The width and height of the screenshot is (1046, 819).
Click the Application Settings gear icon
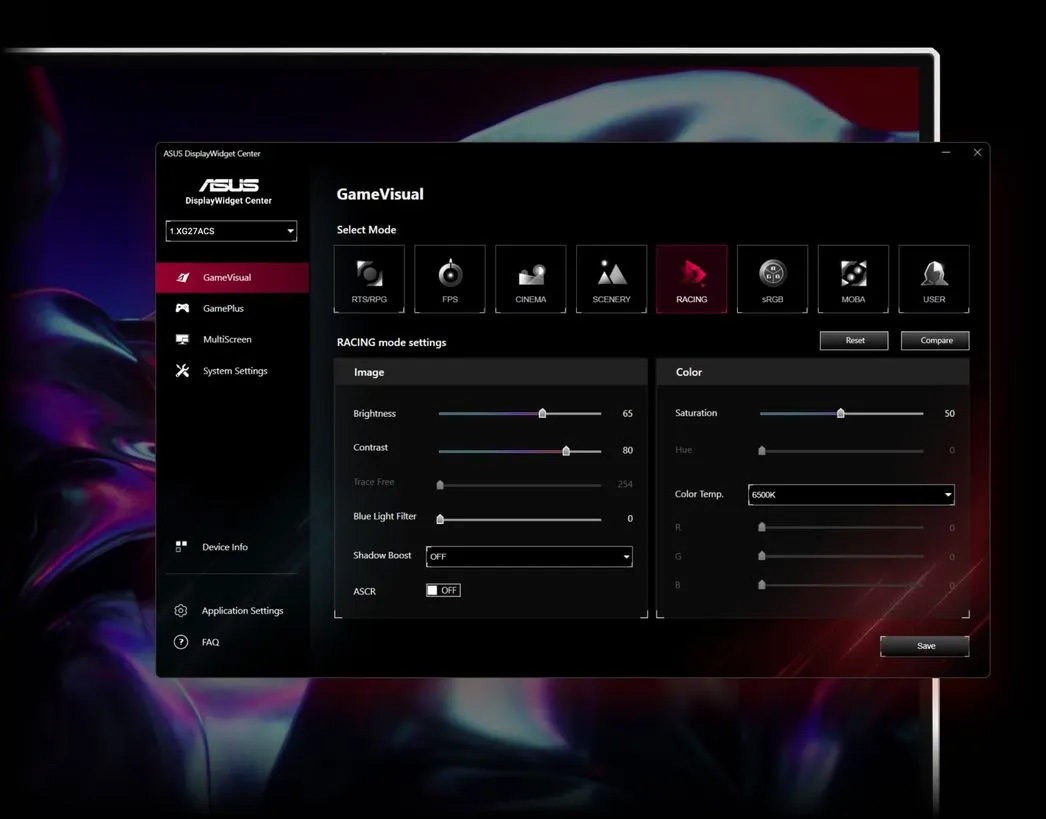tap(181, 611)
